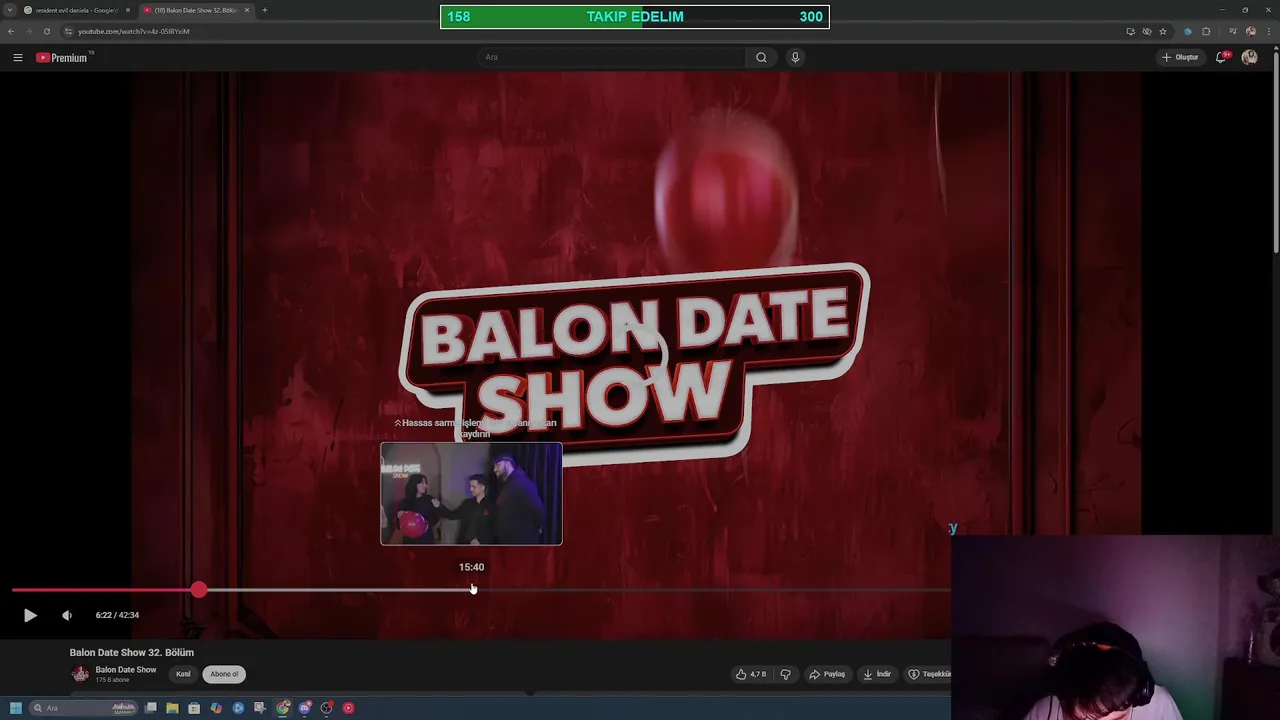Open YouTube notifications bell
Screen dimensions: 1280x720
click(1221, 57)
